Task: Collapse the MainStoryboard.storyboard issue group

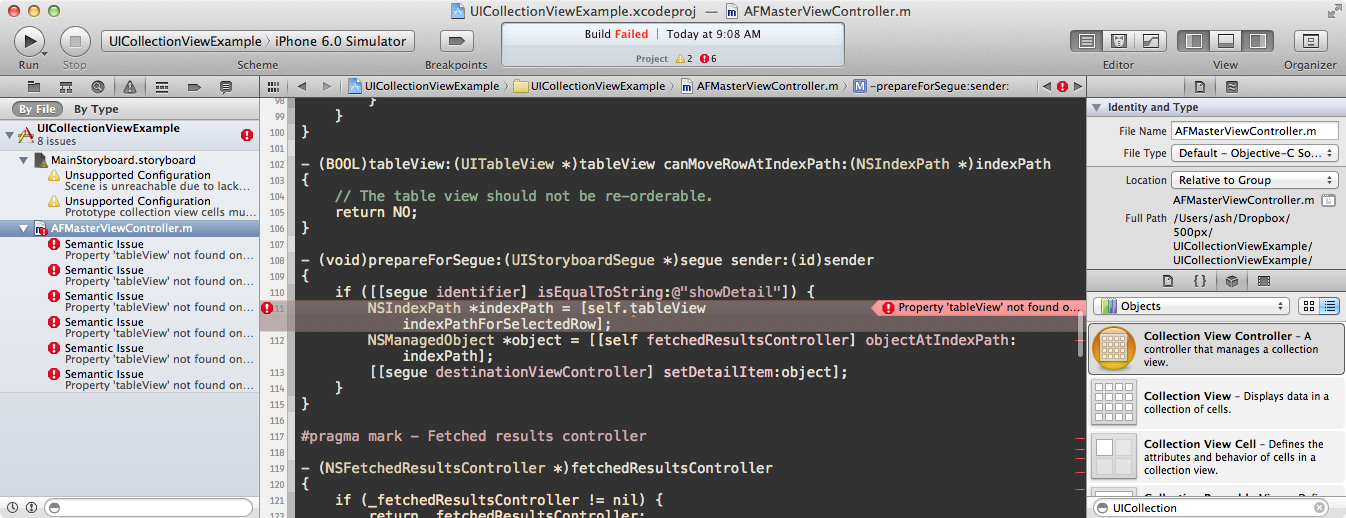Action: pyautogui.click(x=24, y=161)
